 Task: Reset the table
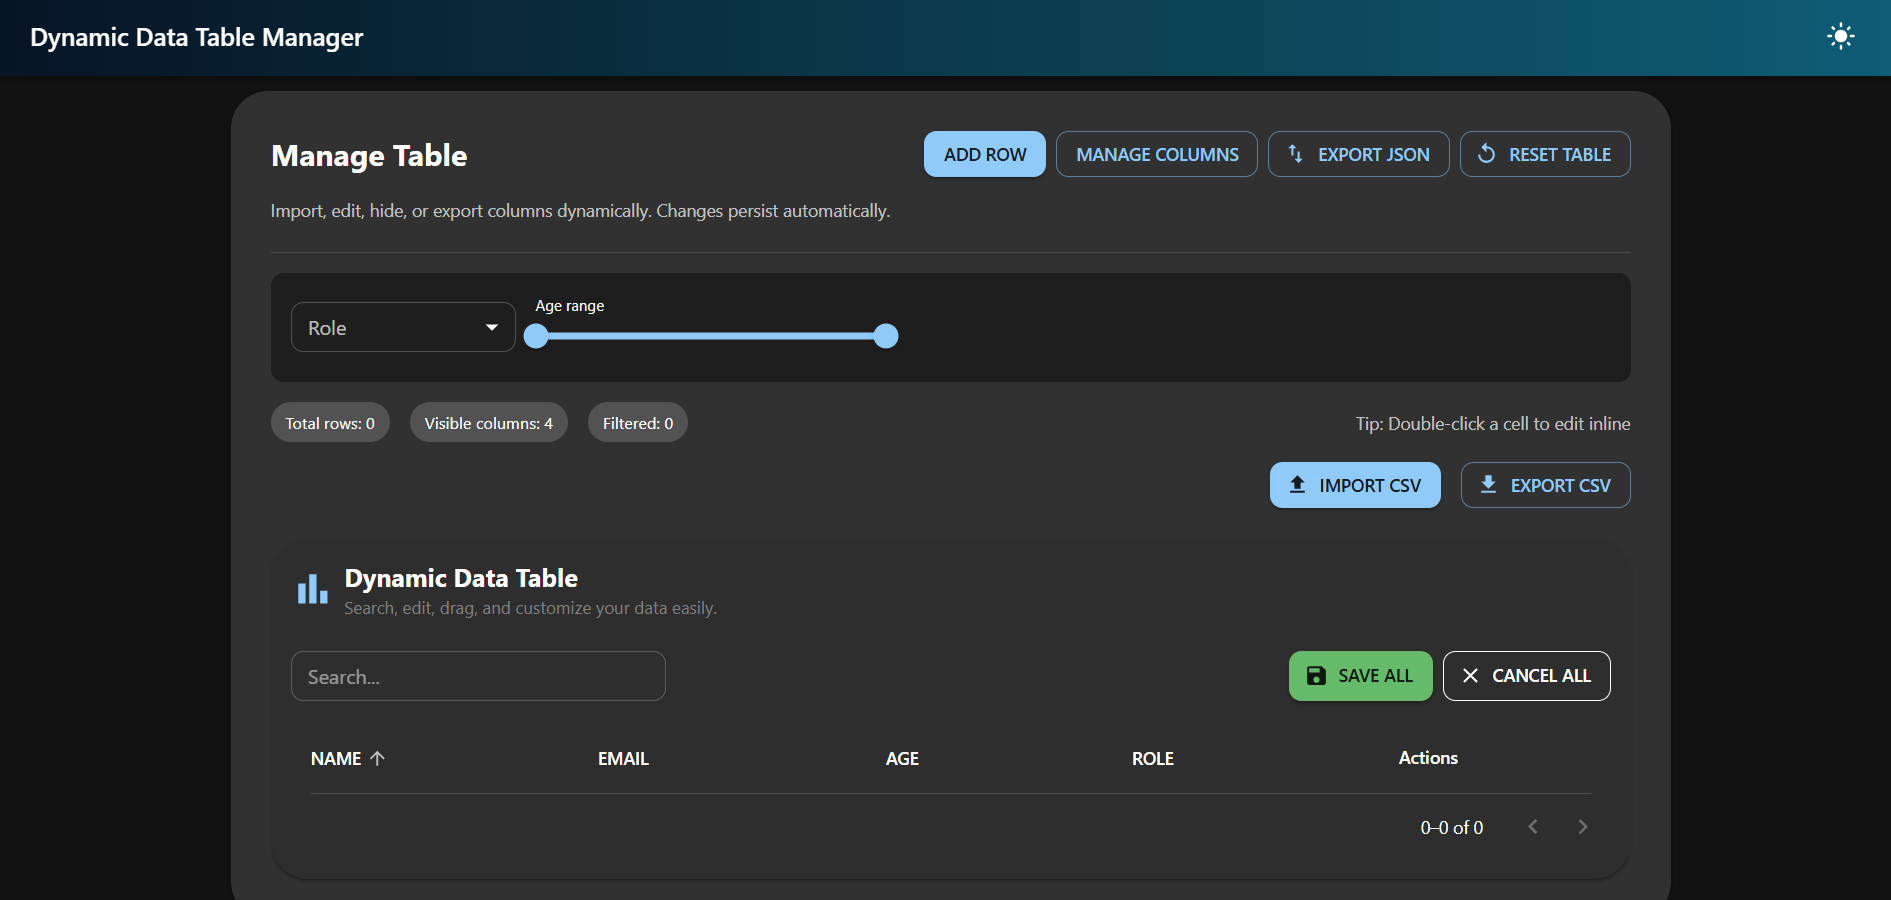pyautogui.click(x=1544, y=155)
